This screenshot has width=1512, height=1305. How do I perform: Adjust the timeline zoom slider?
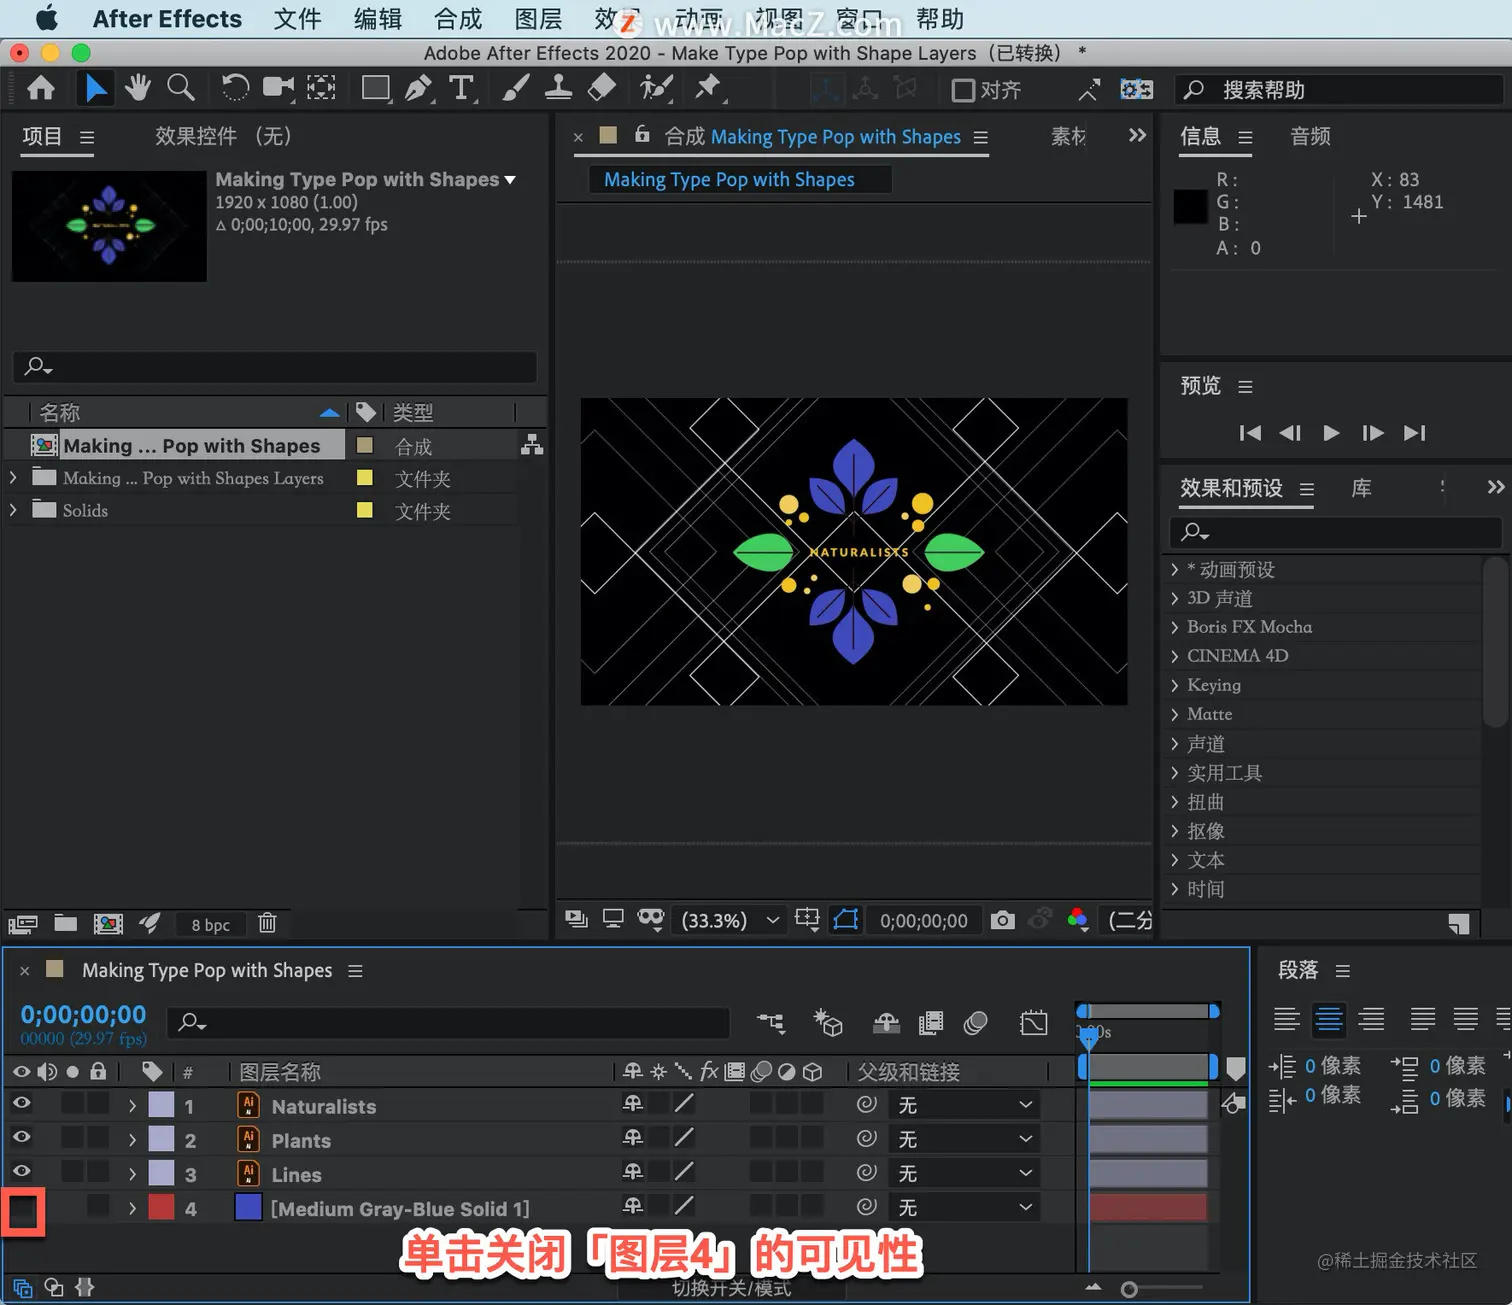[1129, 1289]
